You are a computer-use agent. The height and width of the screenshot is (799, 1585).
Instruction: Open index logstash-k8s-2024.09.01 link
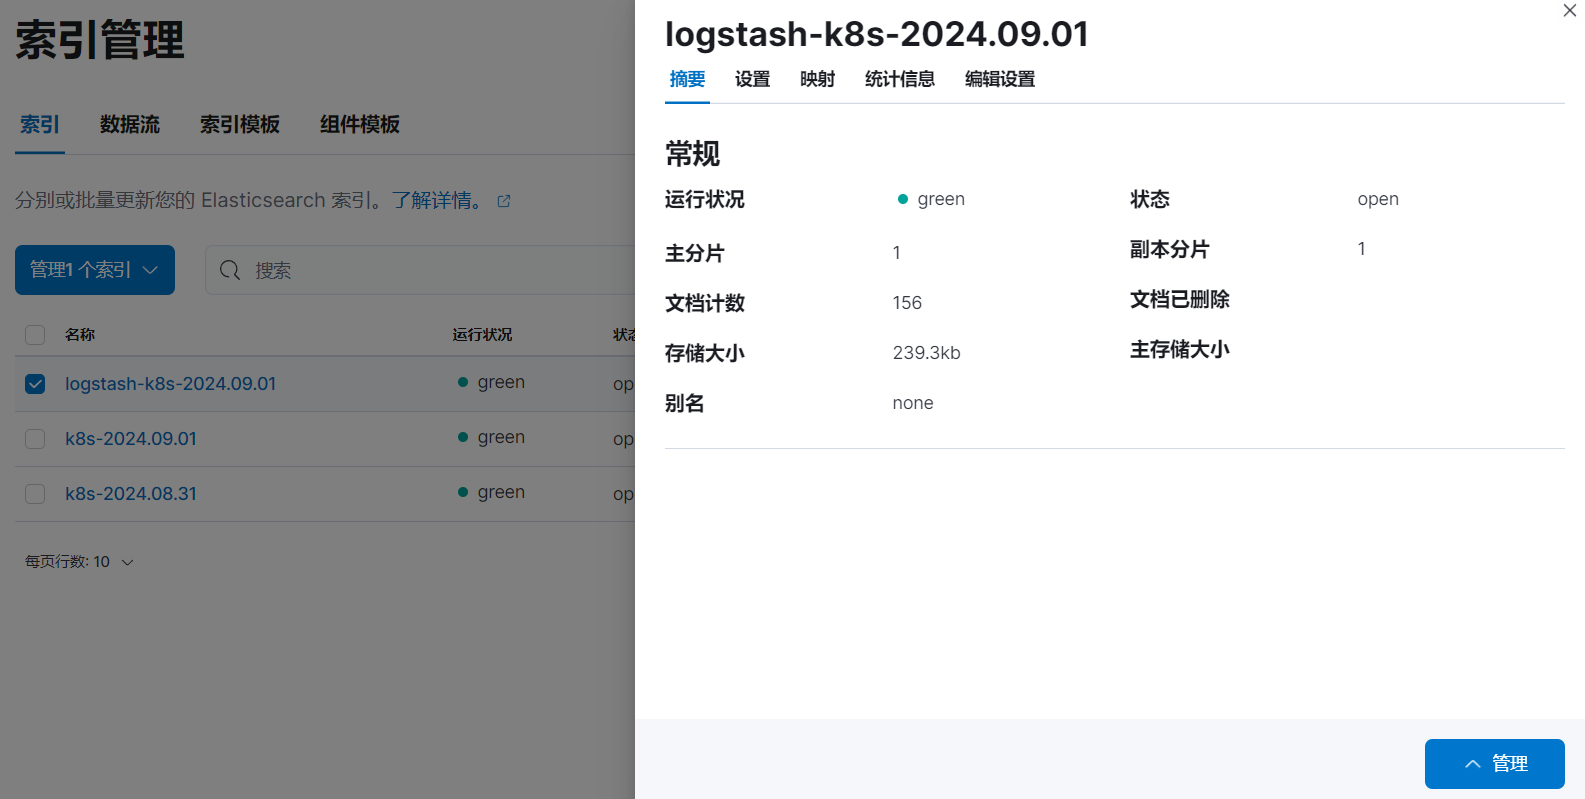coord(171,384)
